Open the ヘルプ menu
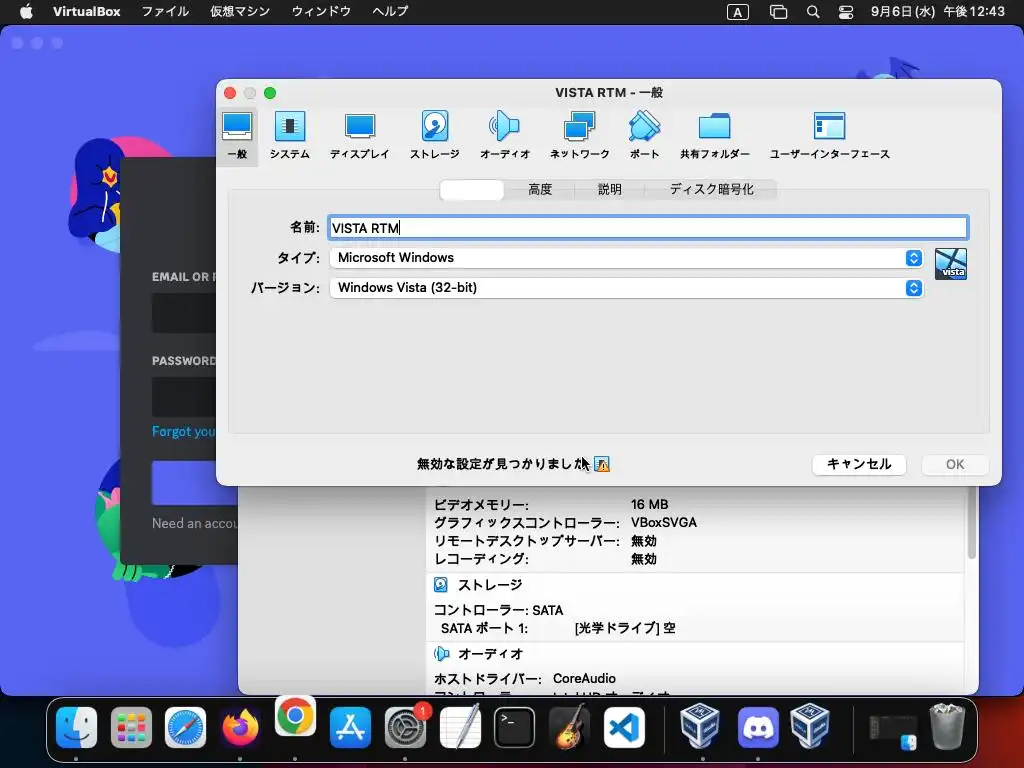The width and height of the screenshot is (1024, 768). coord(390,12)
